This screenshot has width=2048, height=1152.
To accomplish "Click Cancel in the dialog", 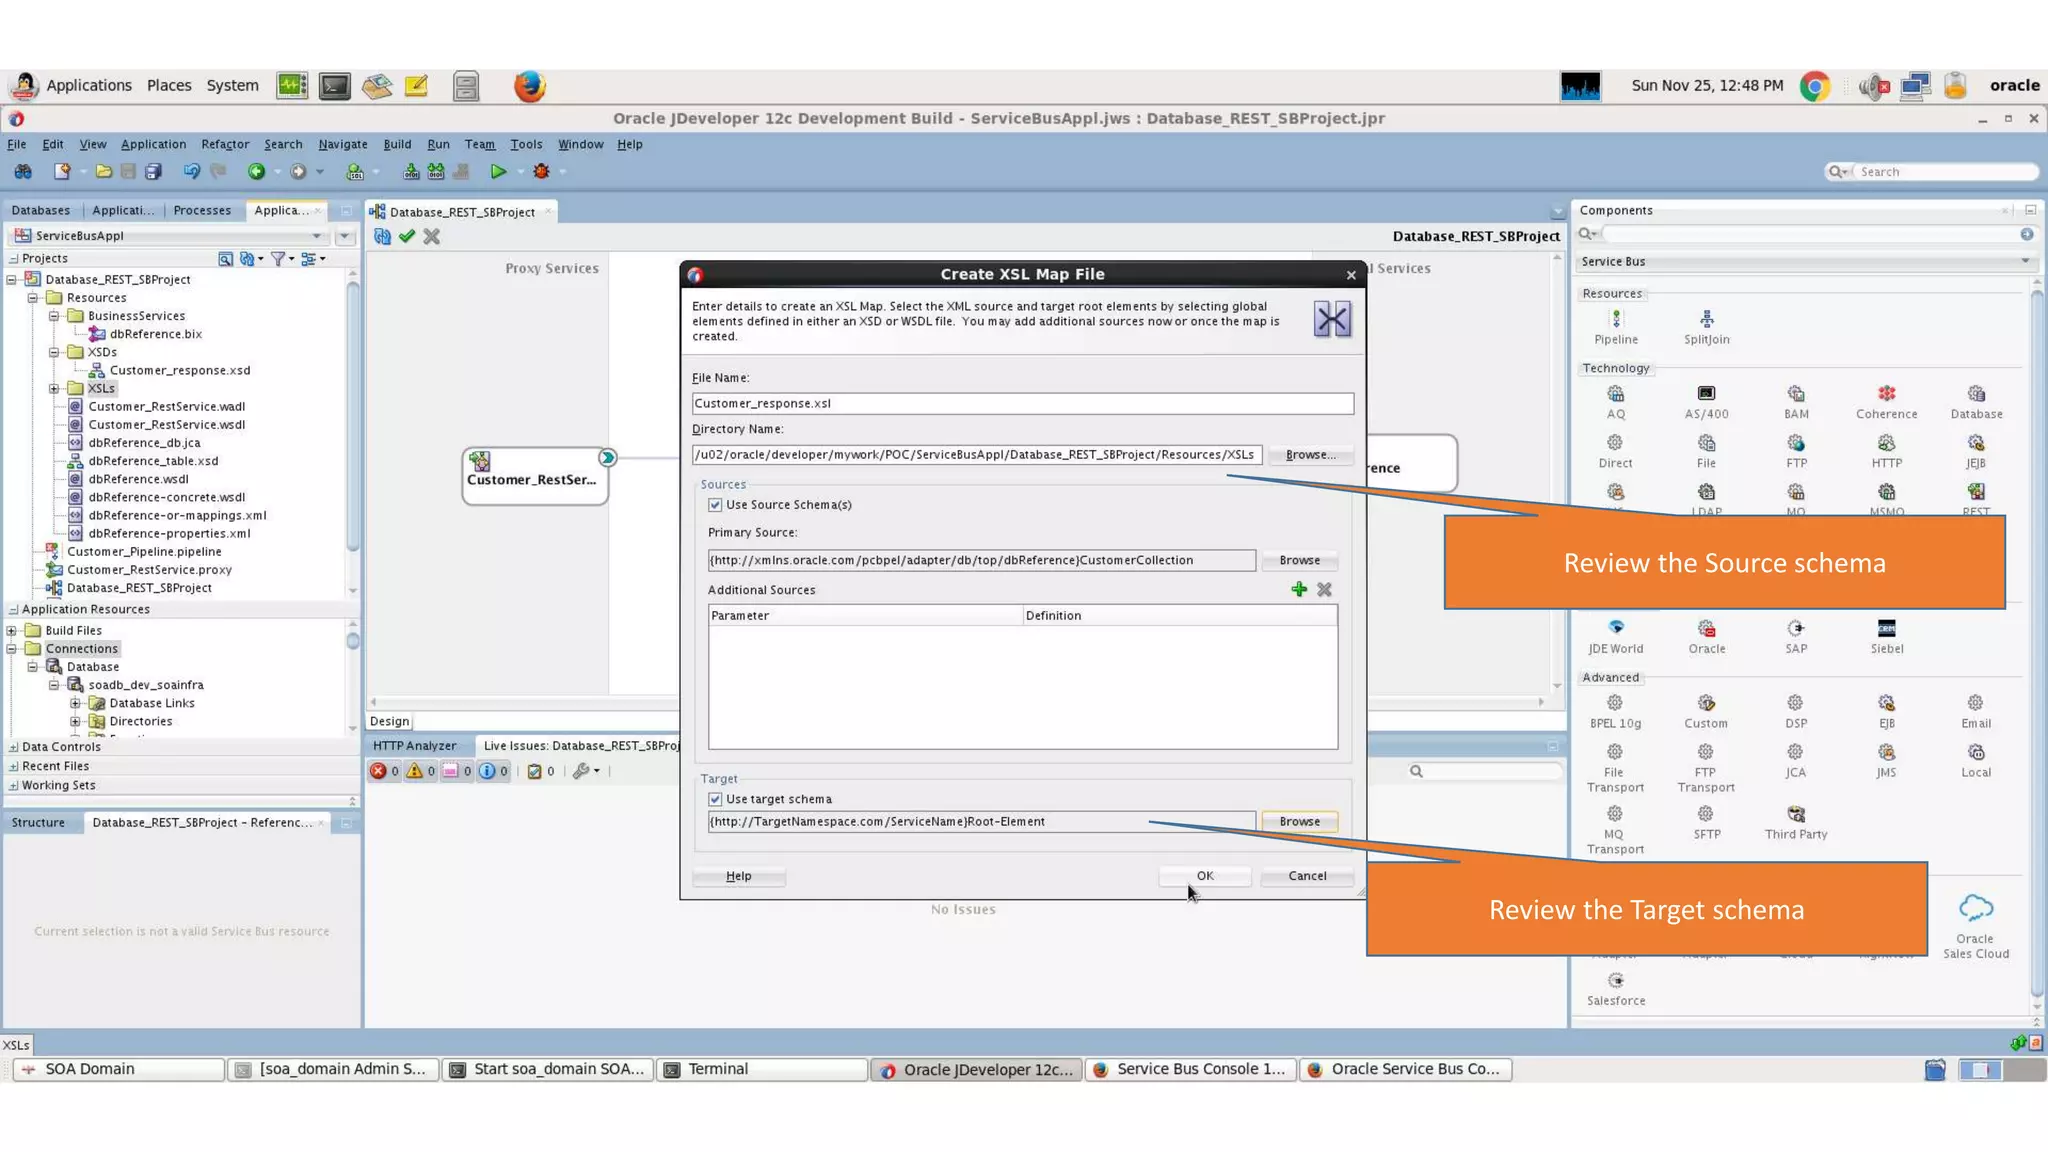I will (x=1307, y=876).
